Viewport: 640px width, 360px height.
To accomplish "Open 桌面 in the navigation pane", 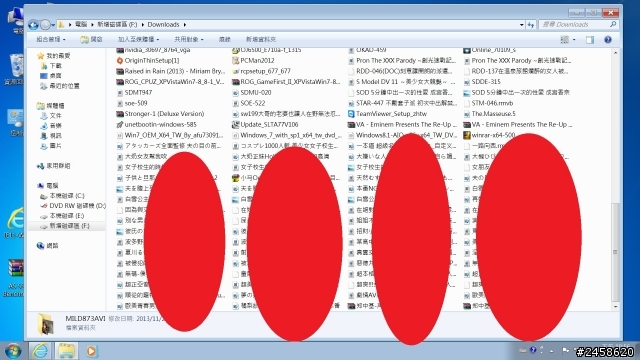I will click(51, 76).
